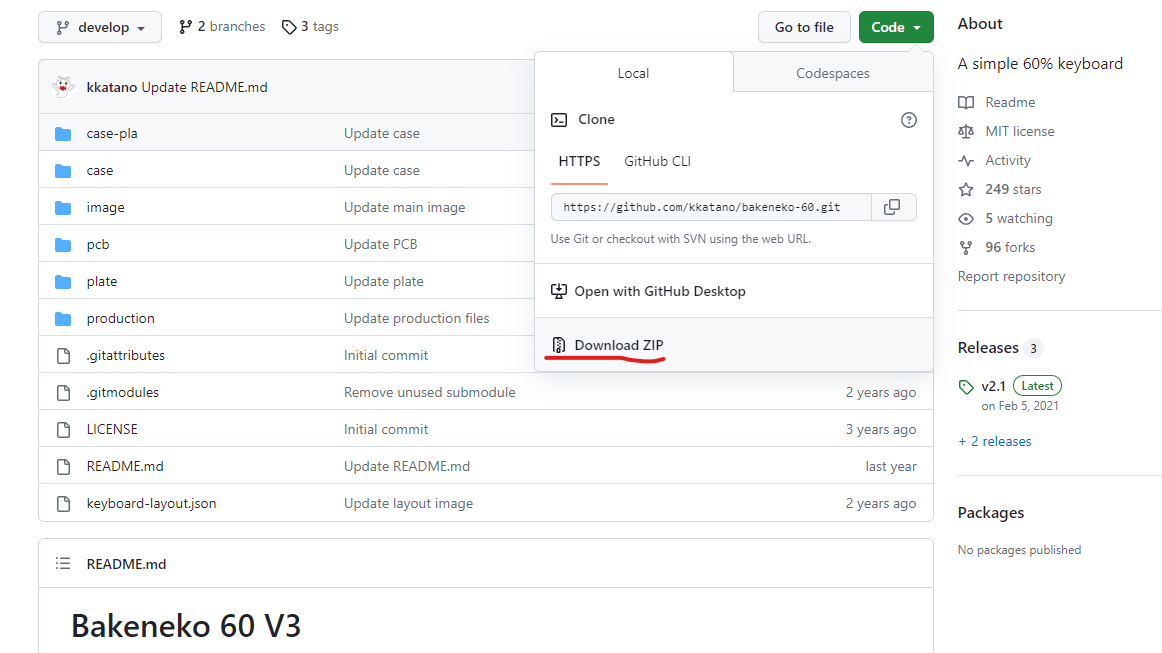Viewport: 1162px width, 653px height.
Task: Select the HTTPS clone tab
Action: tap(580, 162)
